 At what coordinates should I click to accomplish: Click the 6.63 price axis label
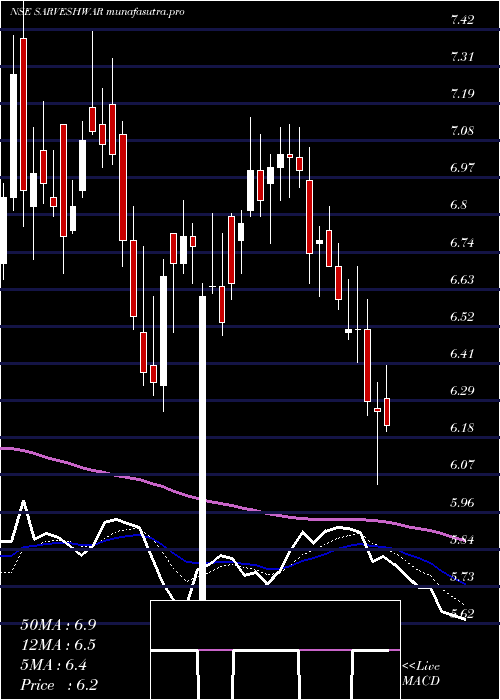pyautogui.click(x=462, y=279)
